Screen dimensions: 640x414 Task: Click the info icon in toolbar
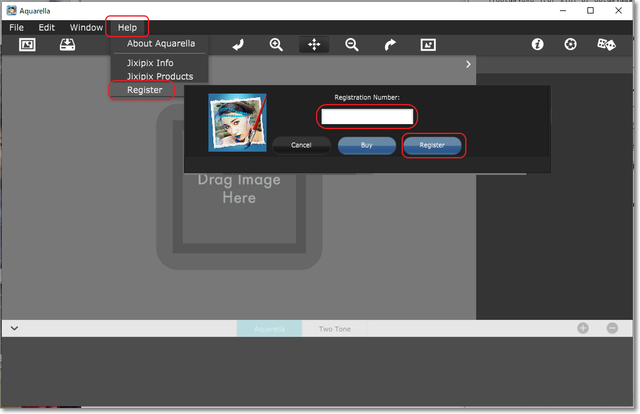(x=537, y=45)
